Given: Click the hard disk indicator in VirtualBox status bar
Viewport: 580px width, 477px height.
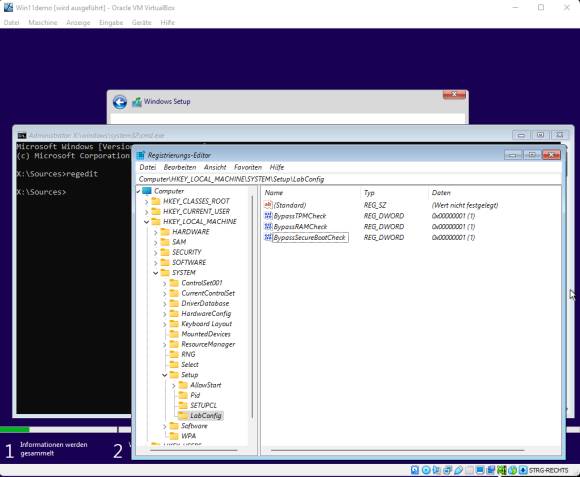Looking at the screenshot, I should coord(415,470).
